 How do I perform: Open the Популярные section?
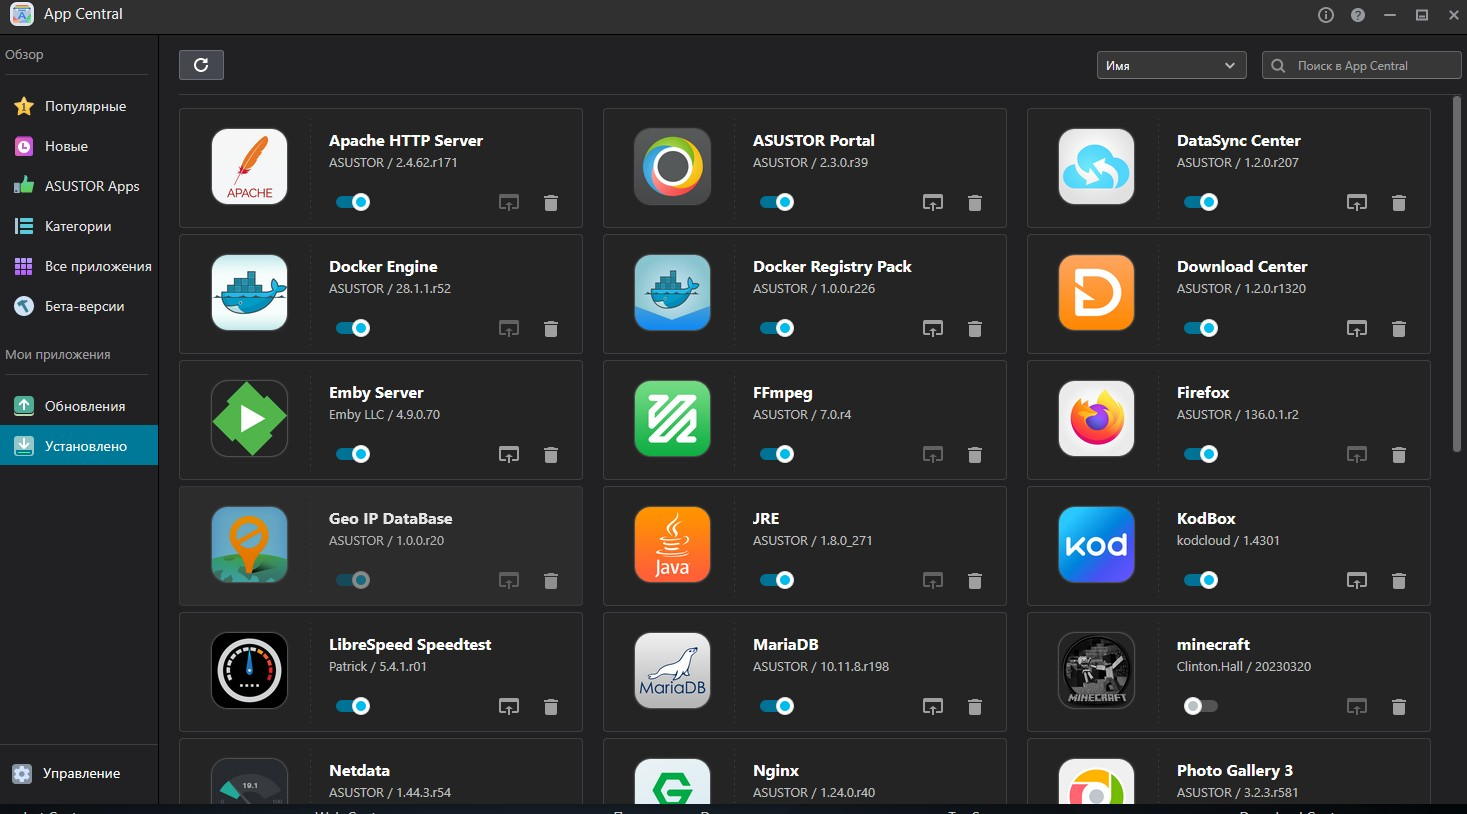79,106
